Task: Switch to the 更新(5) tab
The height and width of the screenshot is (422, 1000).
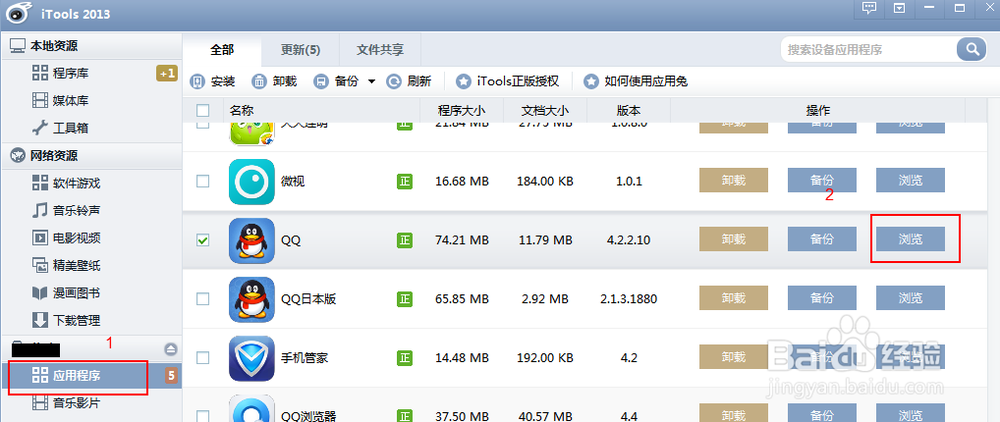Action: click(x=300, y=49)
